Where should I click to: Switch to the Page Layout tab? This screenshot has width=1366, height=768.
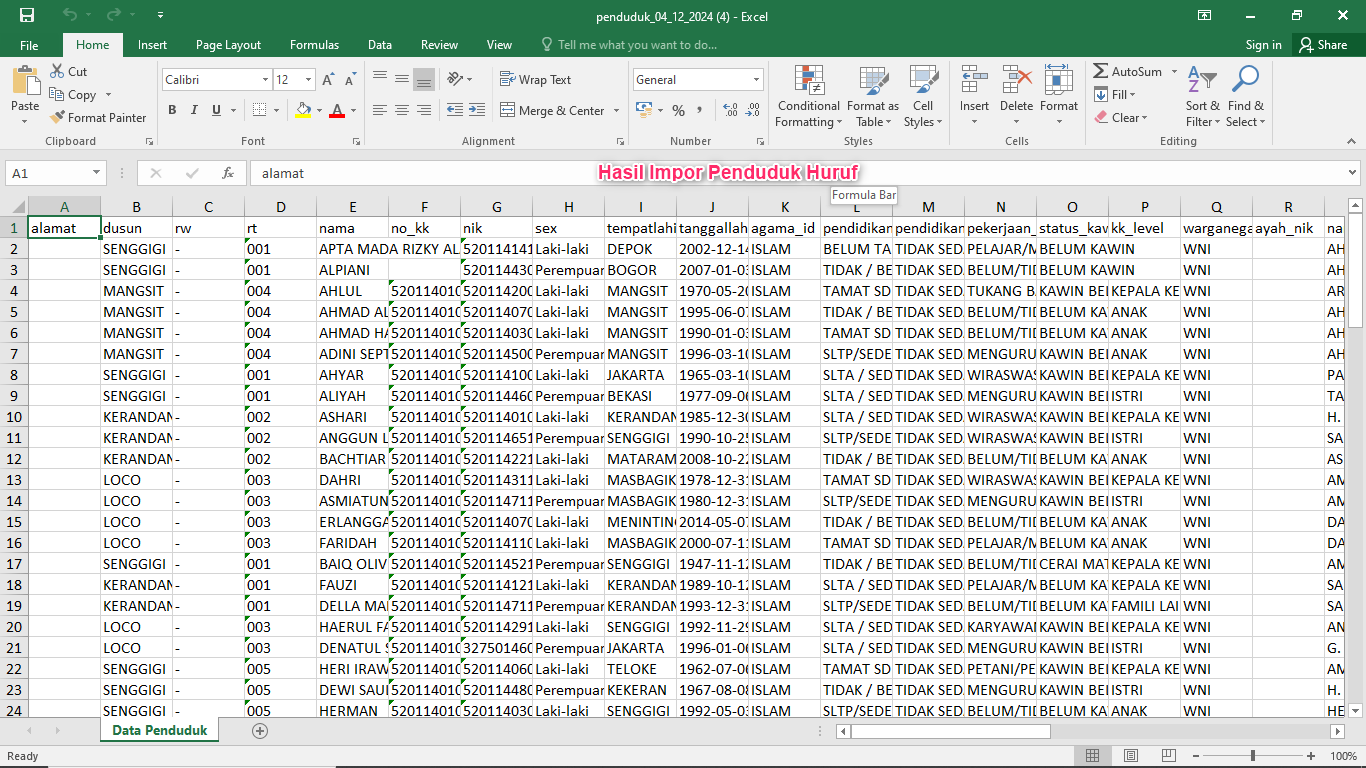pyautogui.click(x=228, y=45)
